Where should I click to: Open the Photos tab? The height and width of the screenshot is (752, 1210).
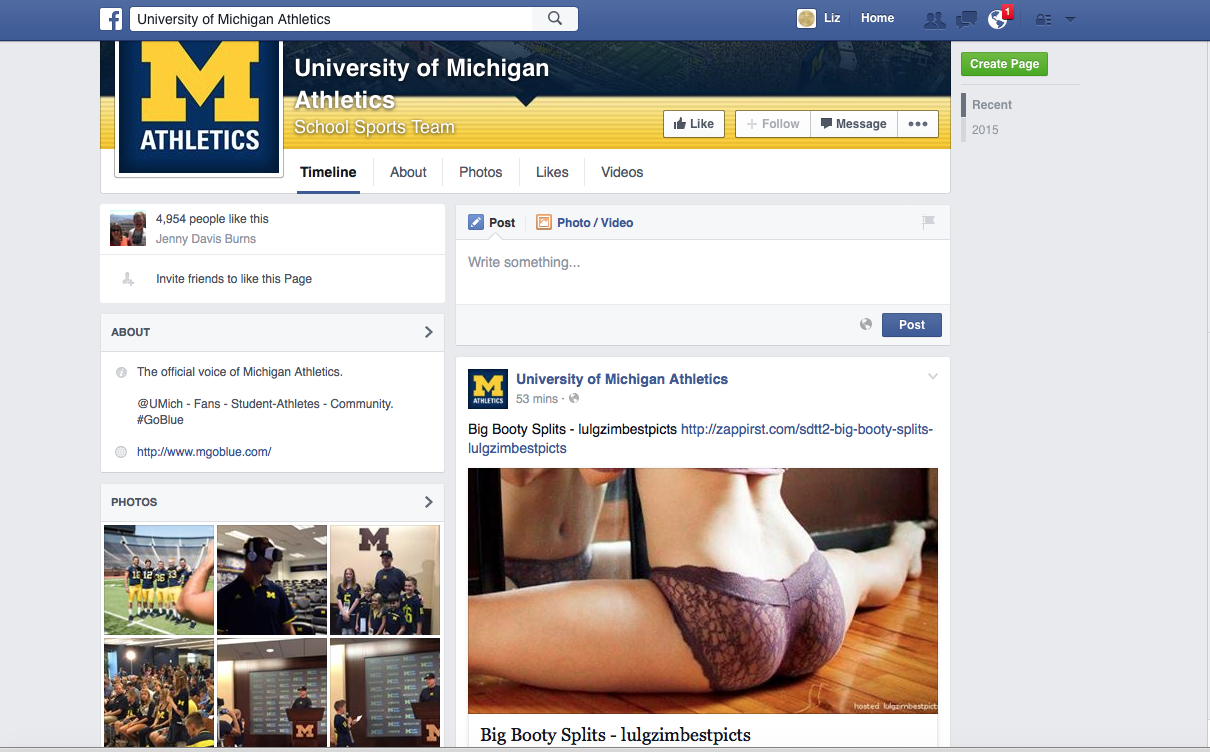click(481, 172)
